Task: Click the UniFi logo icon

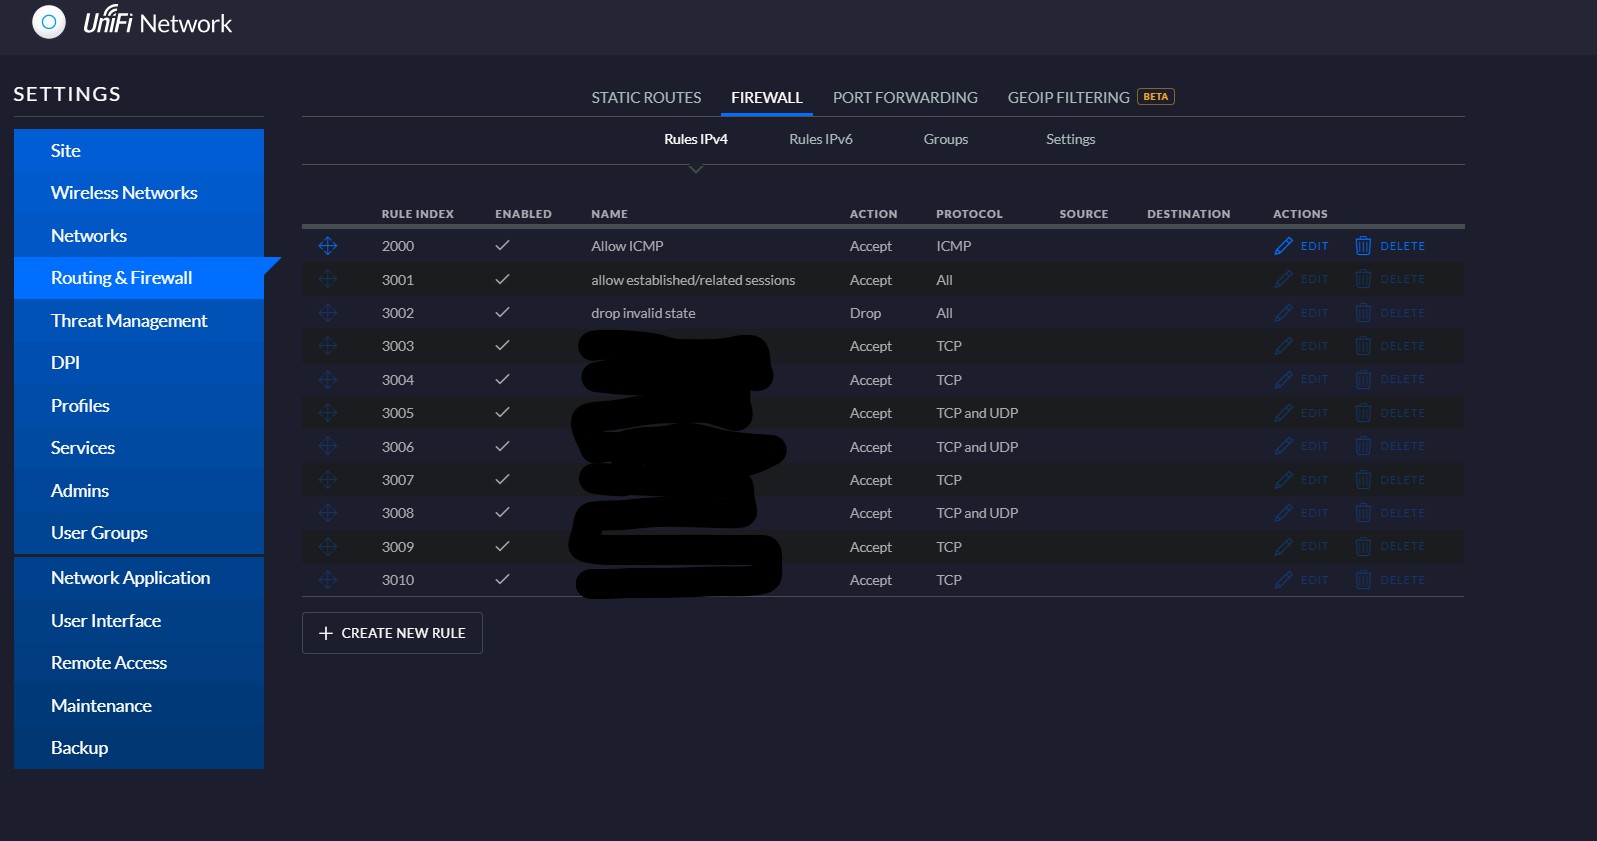Action: coord(48,22)
